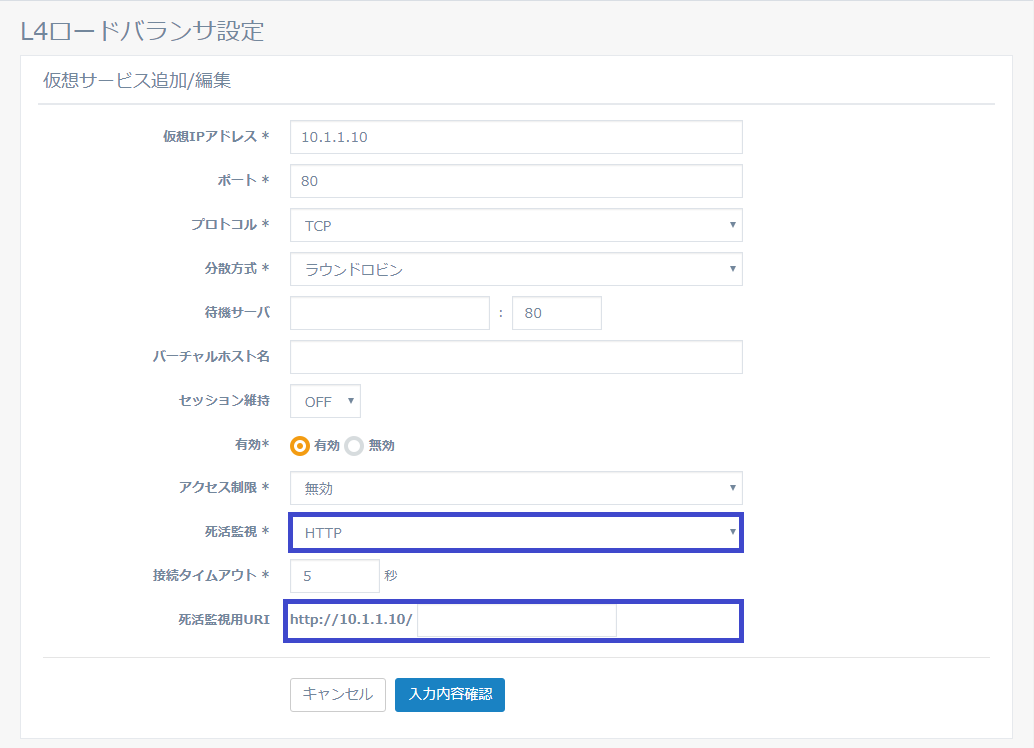The width and height of the screenshot is (1034, 748).
Task: Click the バーチャルホスト名 input field
Action: [515, 357]
